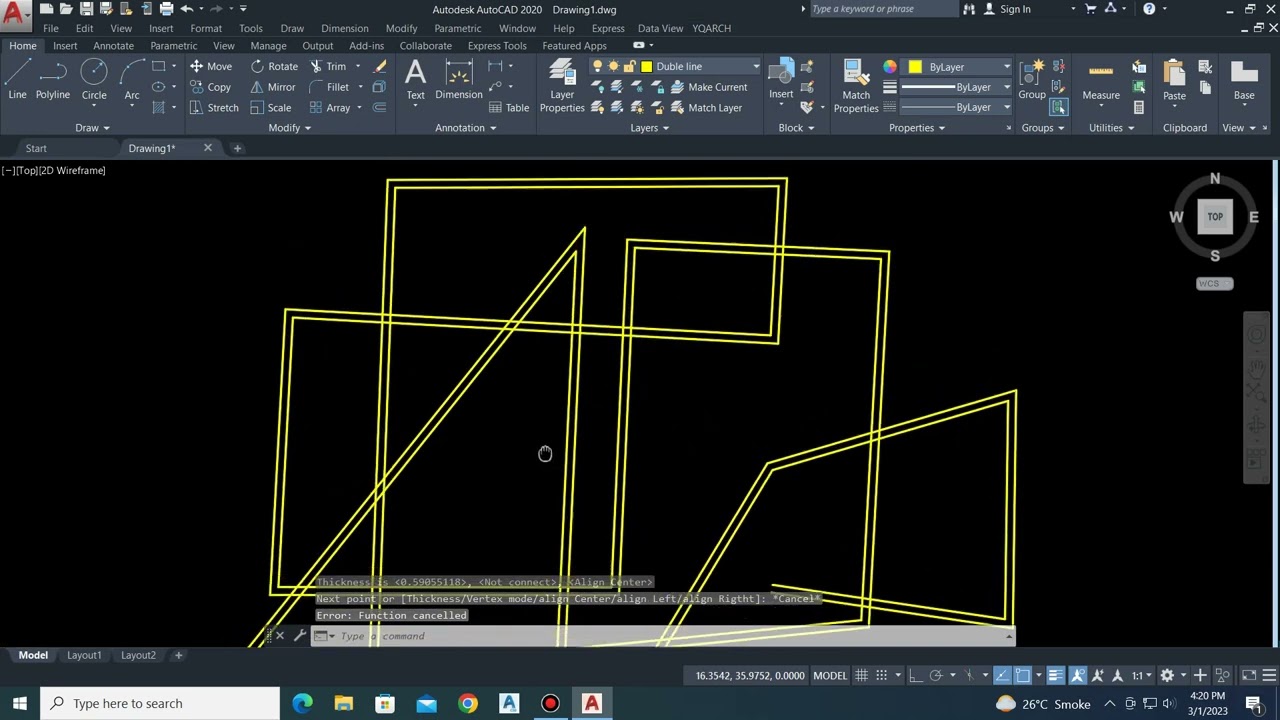
Task: Toggle the WCS coordinate system label
Action: [x=1215, y=284]
